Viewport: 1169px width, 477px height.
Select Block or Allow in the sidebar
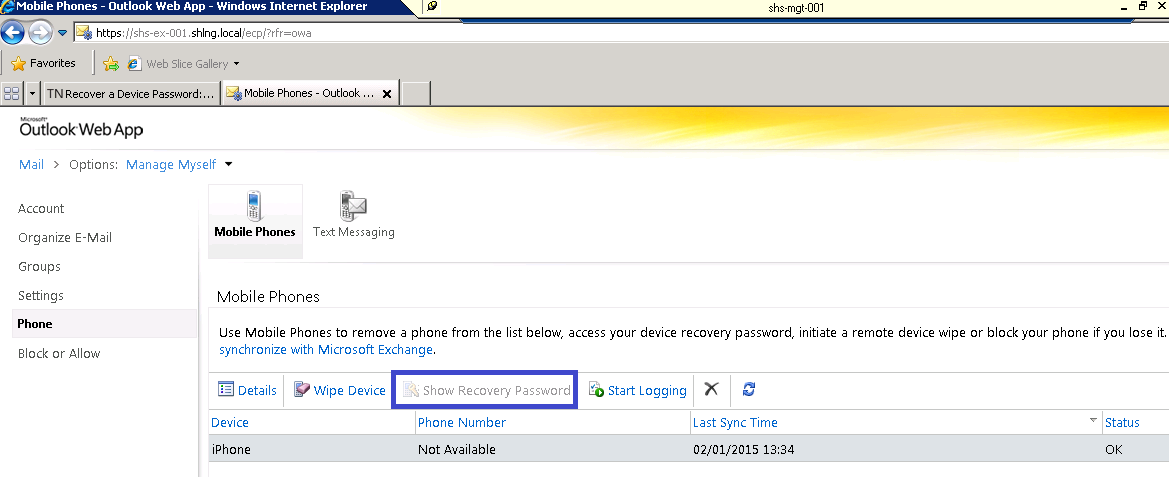click(59, 354)
